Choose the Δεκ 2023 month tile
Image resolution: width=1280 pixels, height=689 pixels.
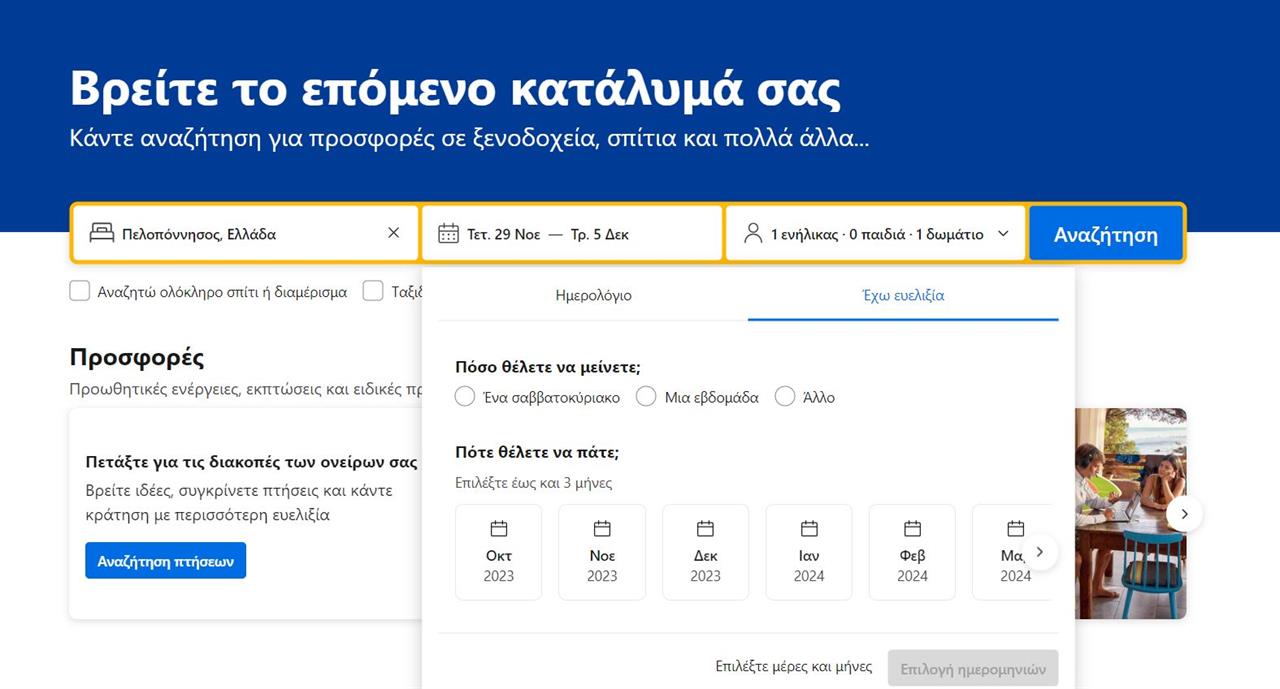[705, 552]
